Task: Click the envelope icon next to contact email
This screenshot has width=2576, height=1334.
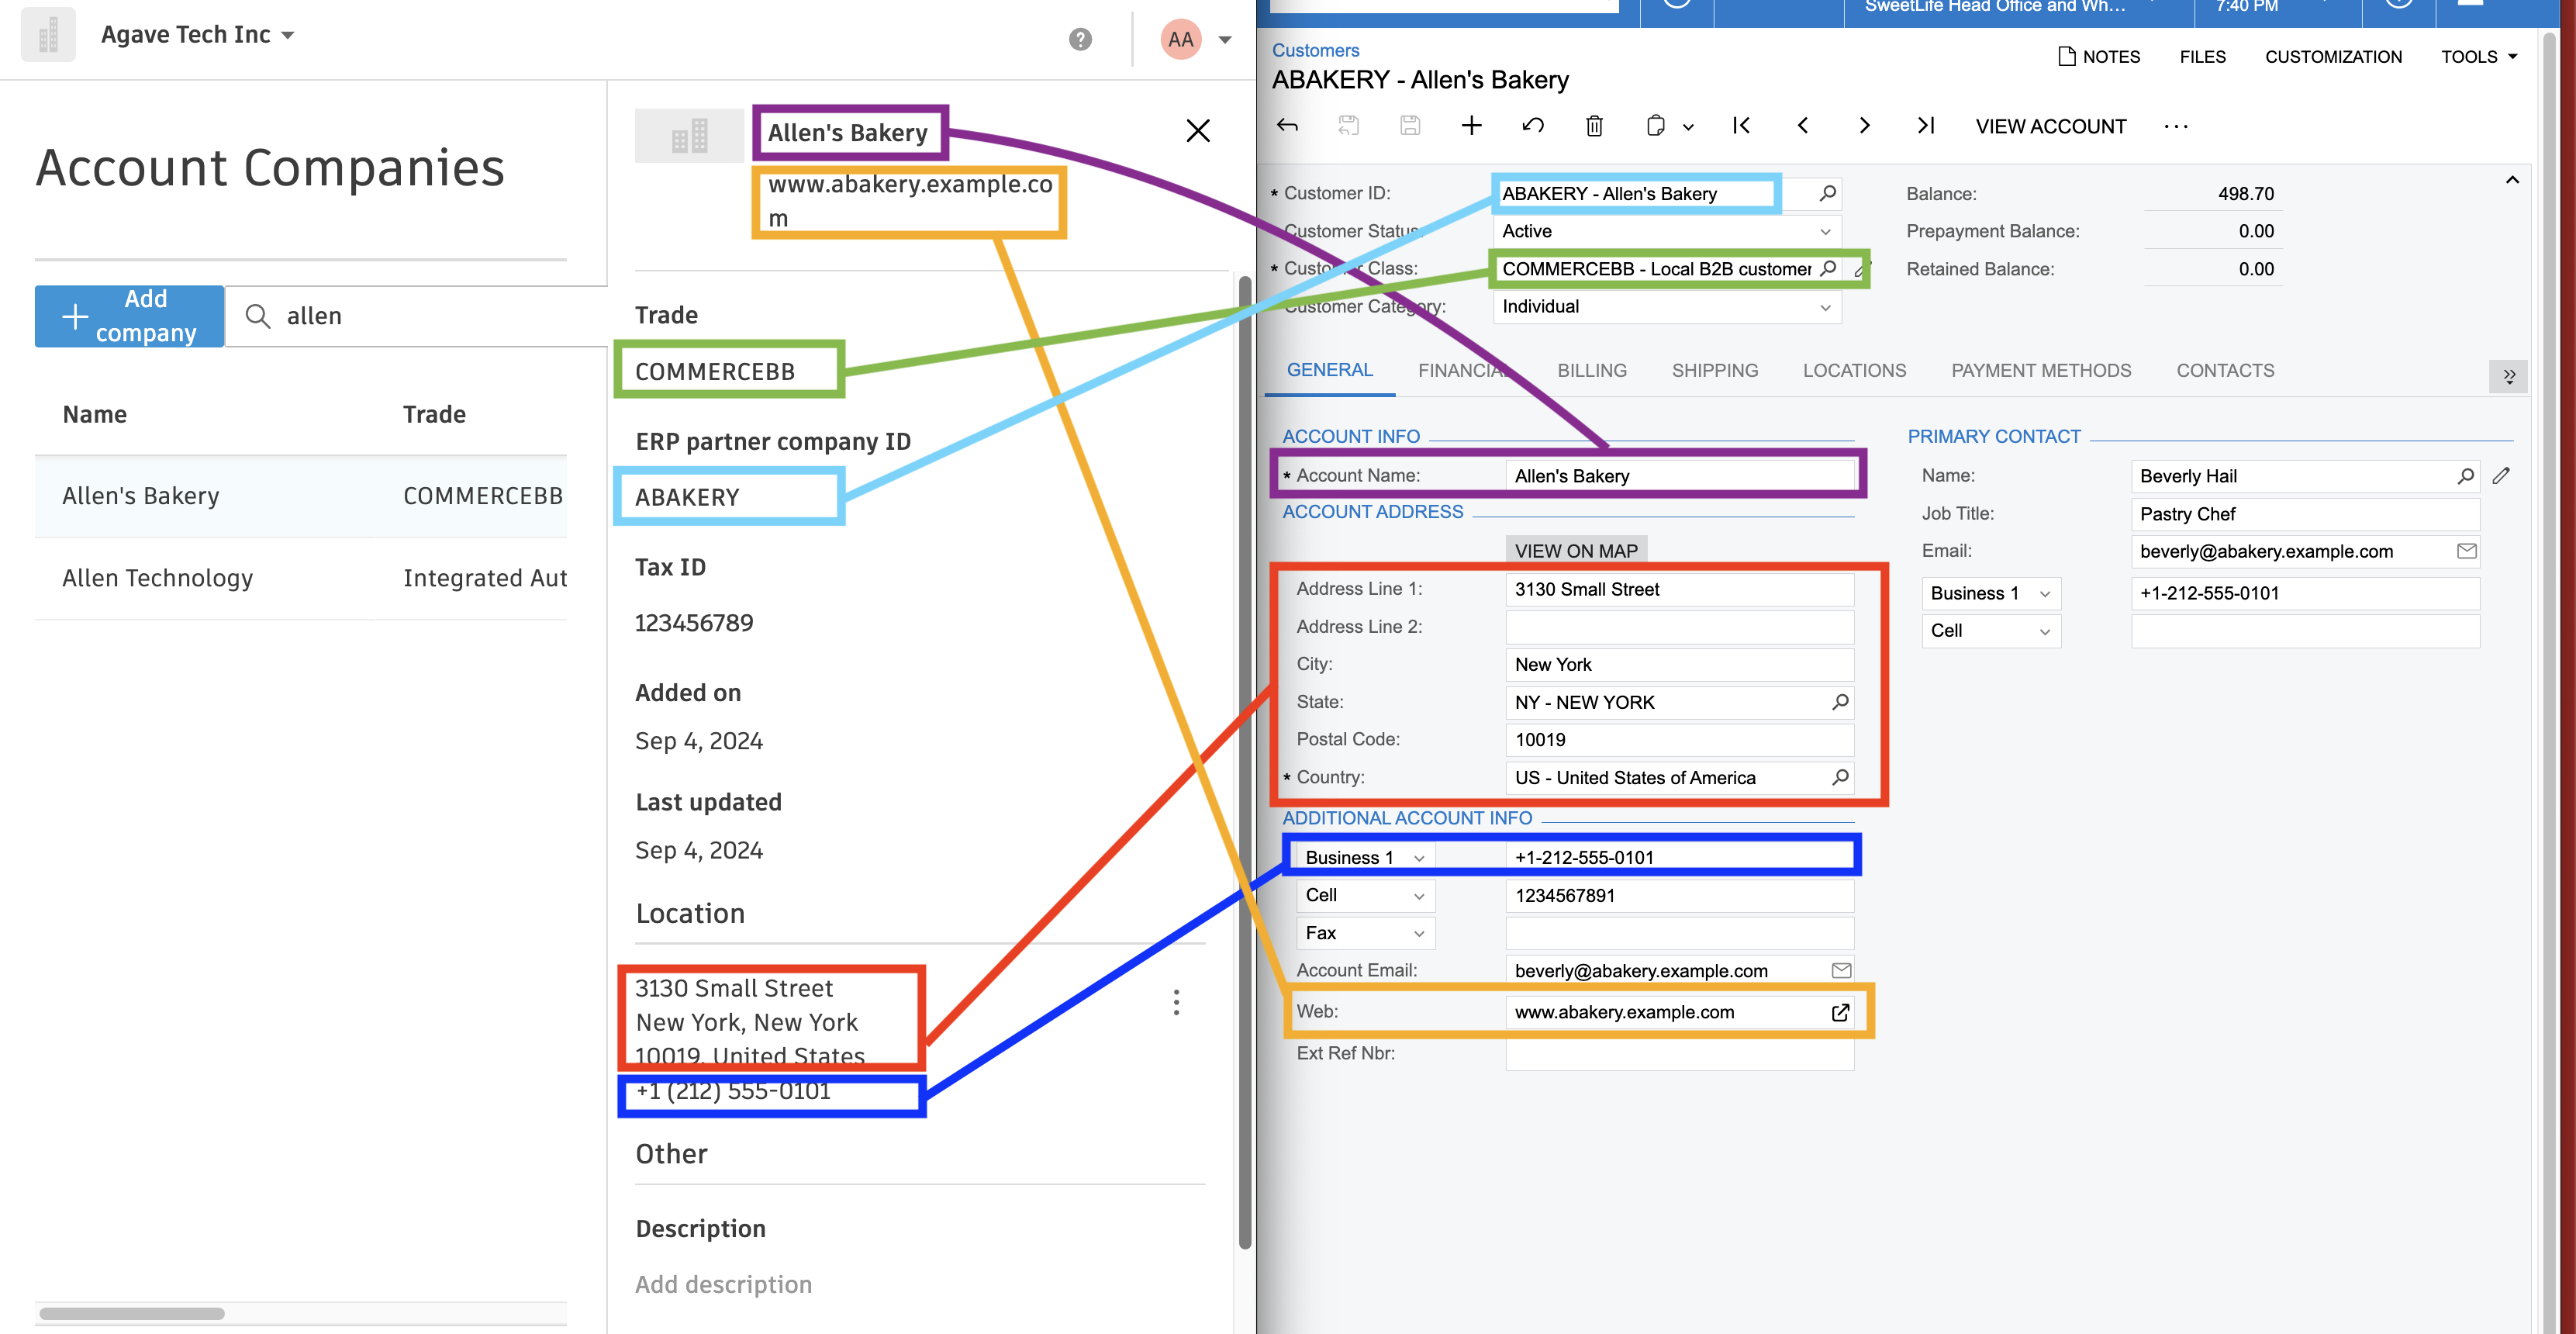Action: pyautogui.click(x=2466, y=551)
